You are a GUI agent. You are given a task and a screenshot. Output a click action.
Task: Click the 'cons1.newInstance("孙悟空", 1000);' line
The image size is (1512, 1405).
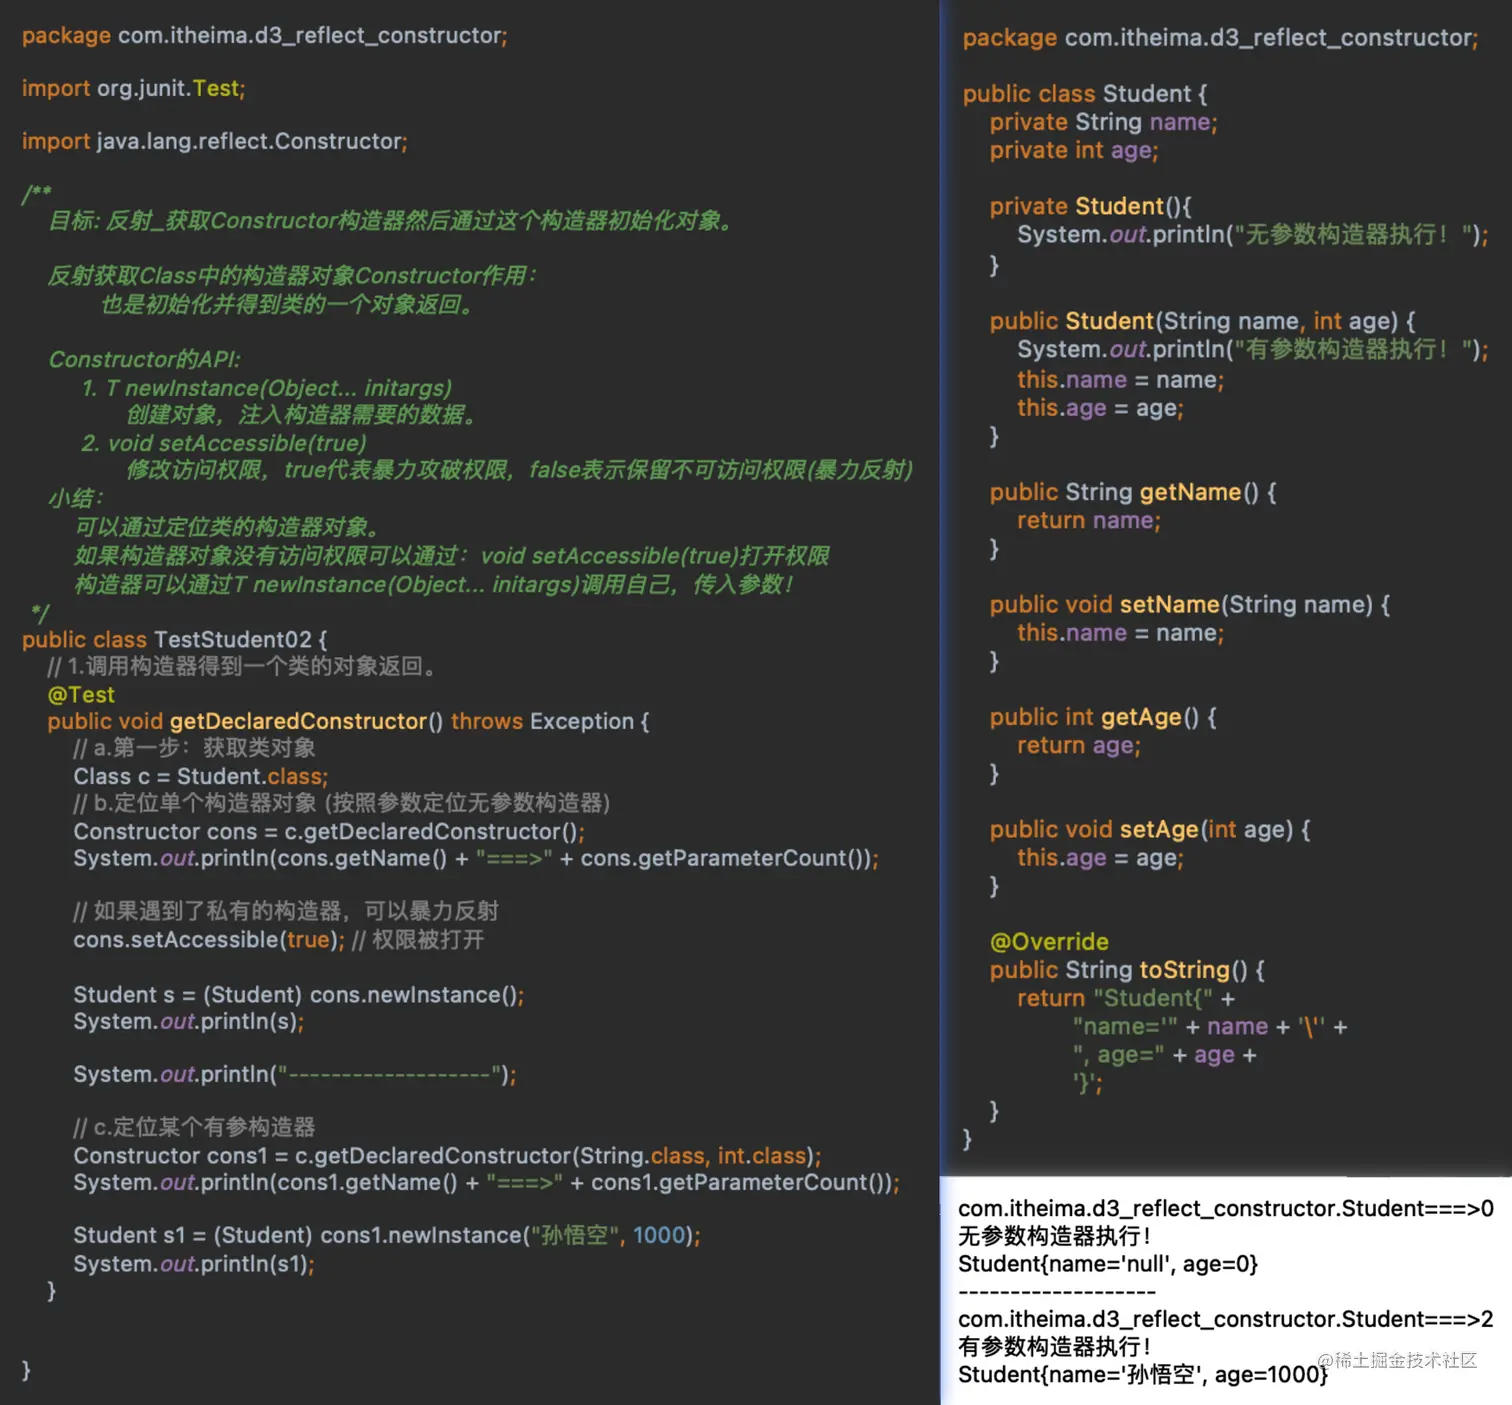click(387, 1235)
